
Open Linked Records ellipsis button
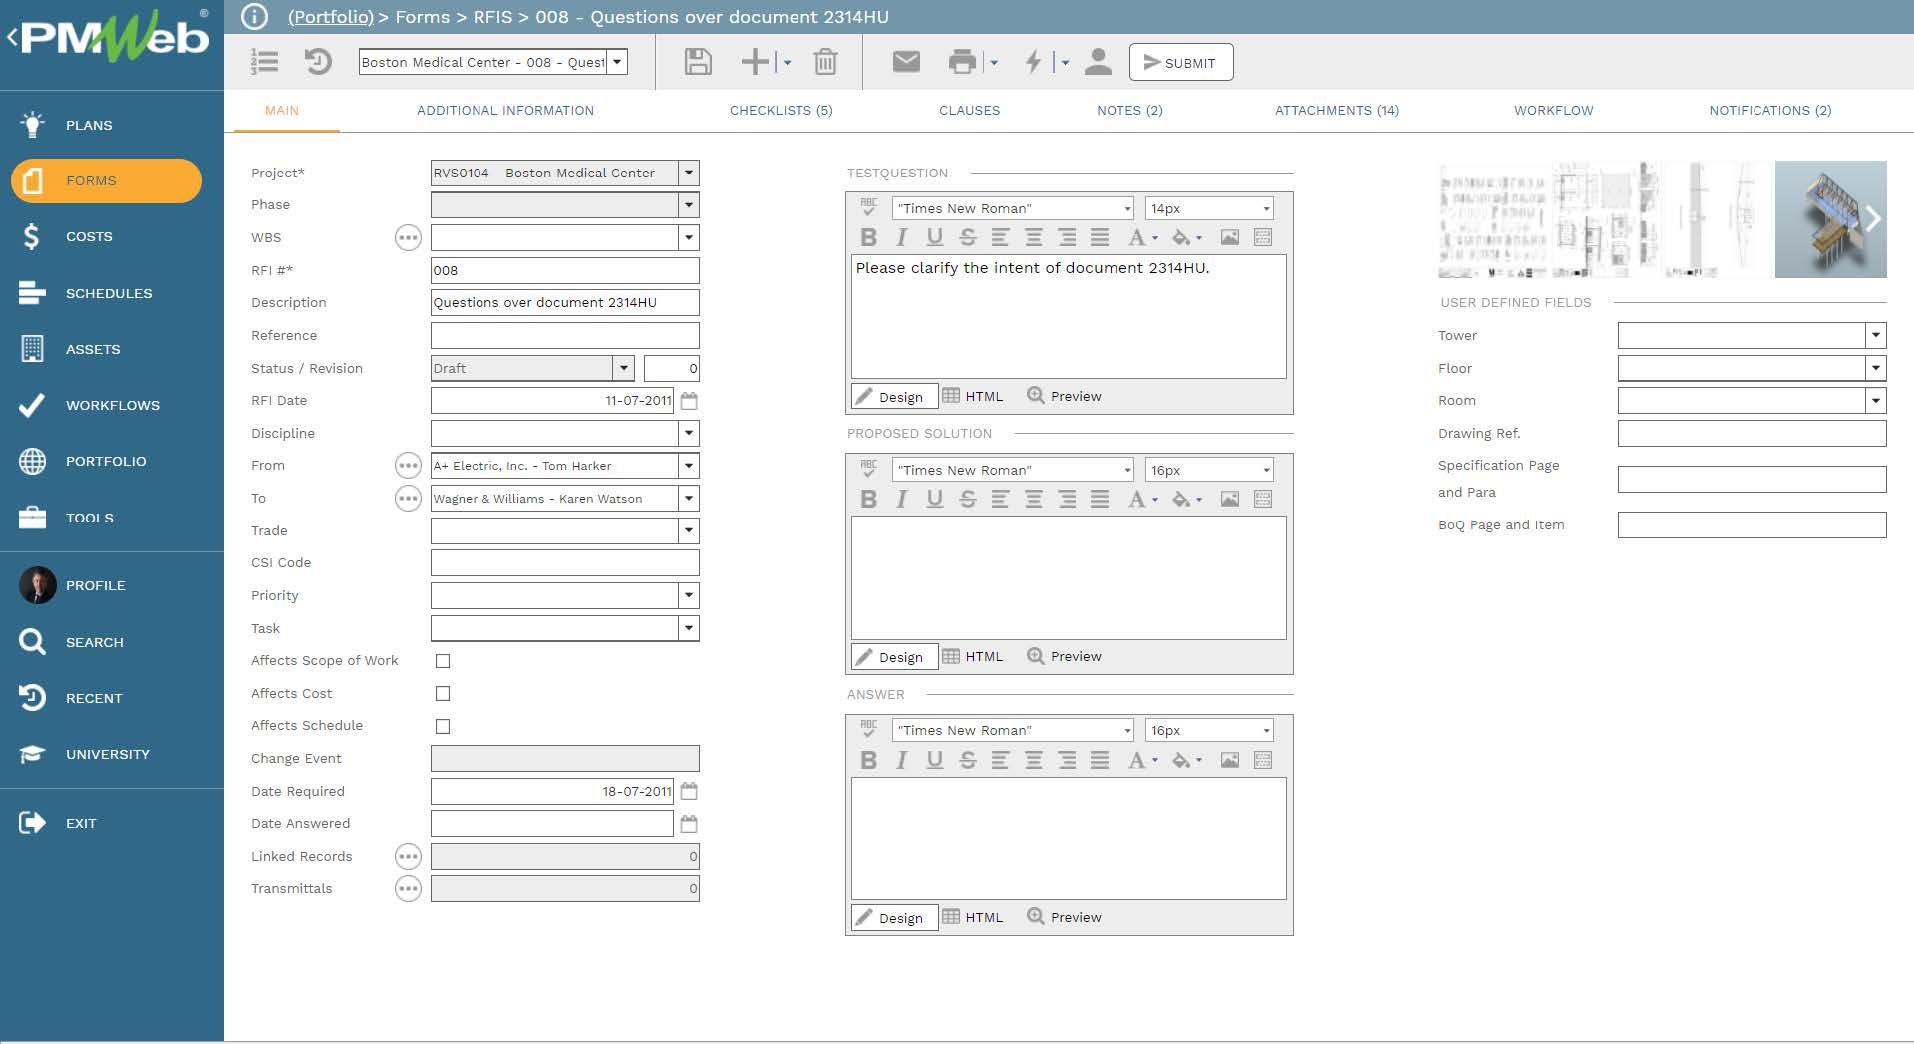click(x=408, y=856)
